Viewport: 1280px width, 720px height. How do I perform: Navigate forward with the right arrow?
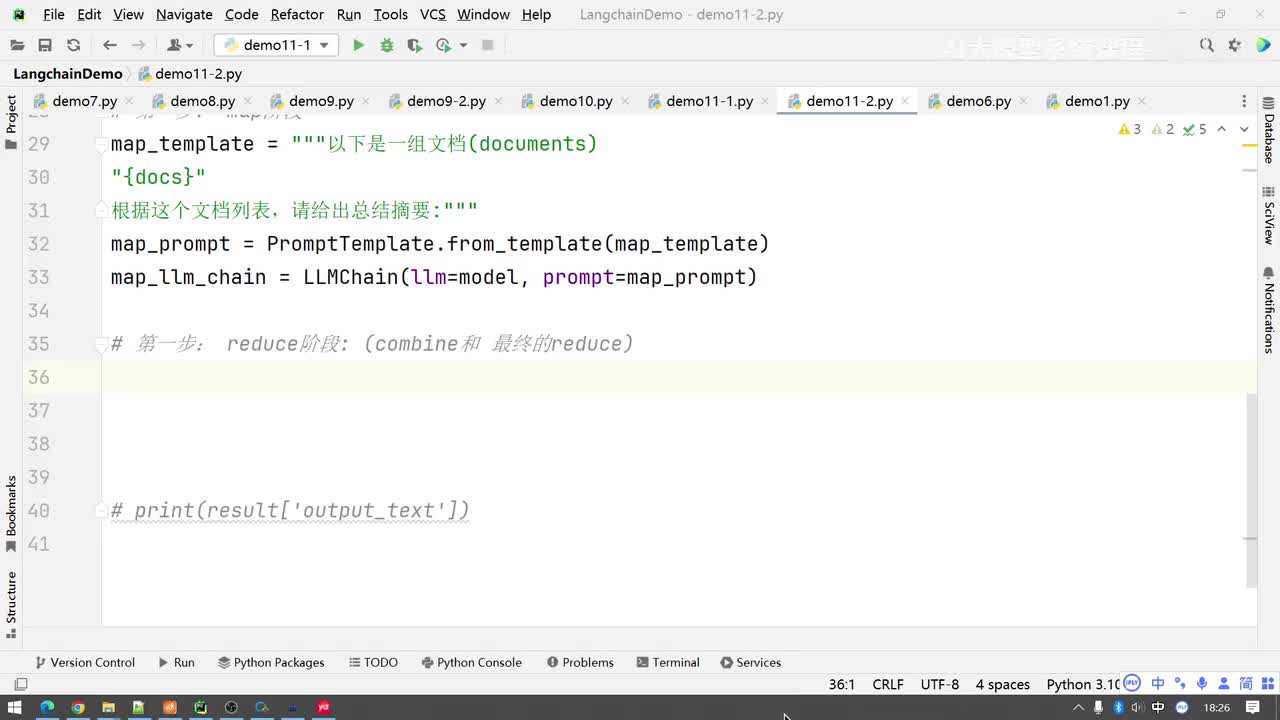139,45
